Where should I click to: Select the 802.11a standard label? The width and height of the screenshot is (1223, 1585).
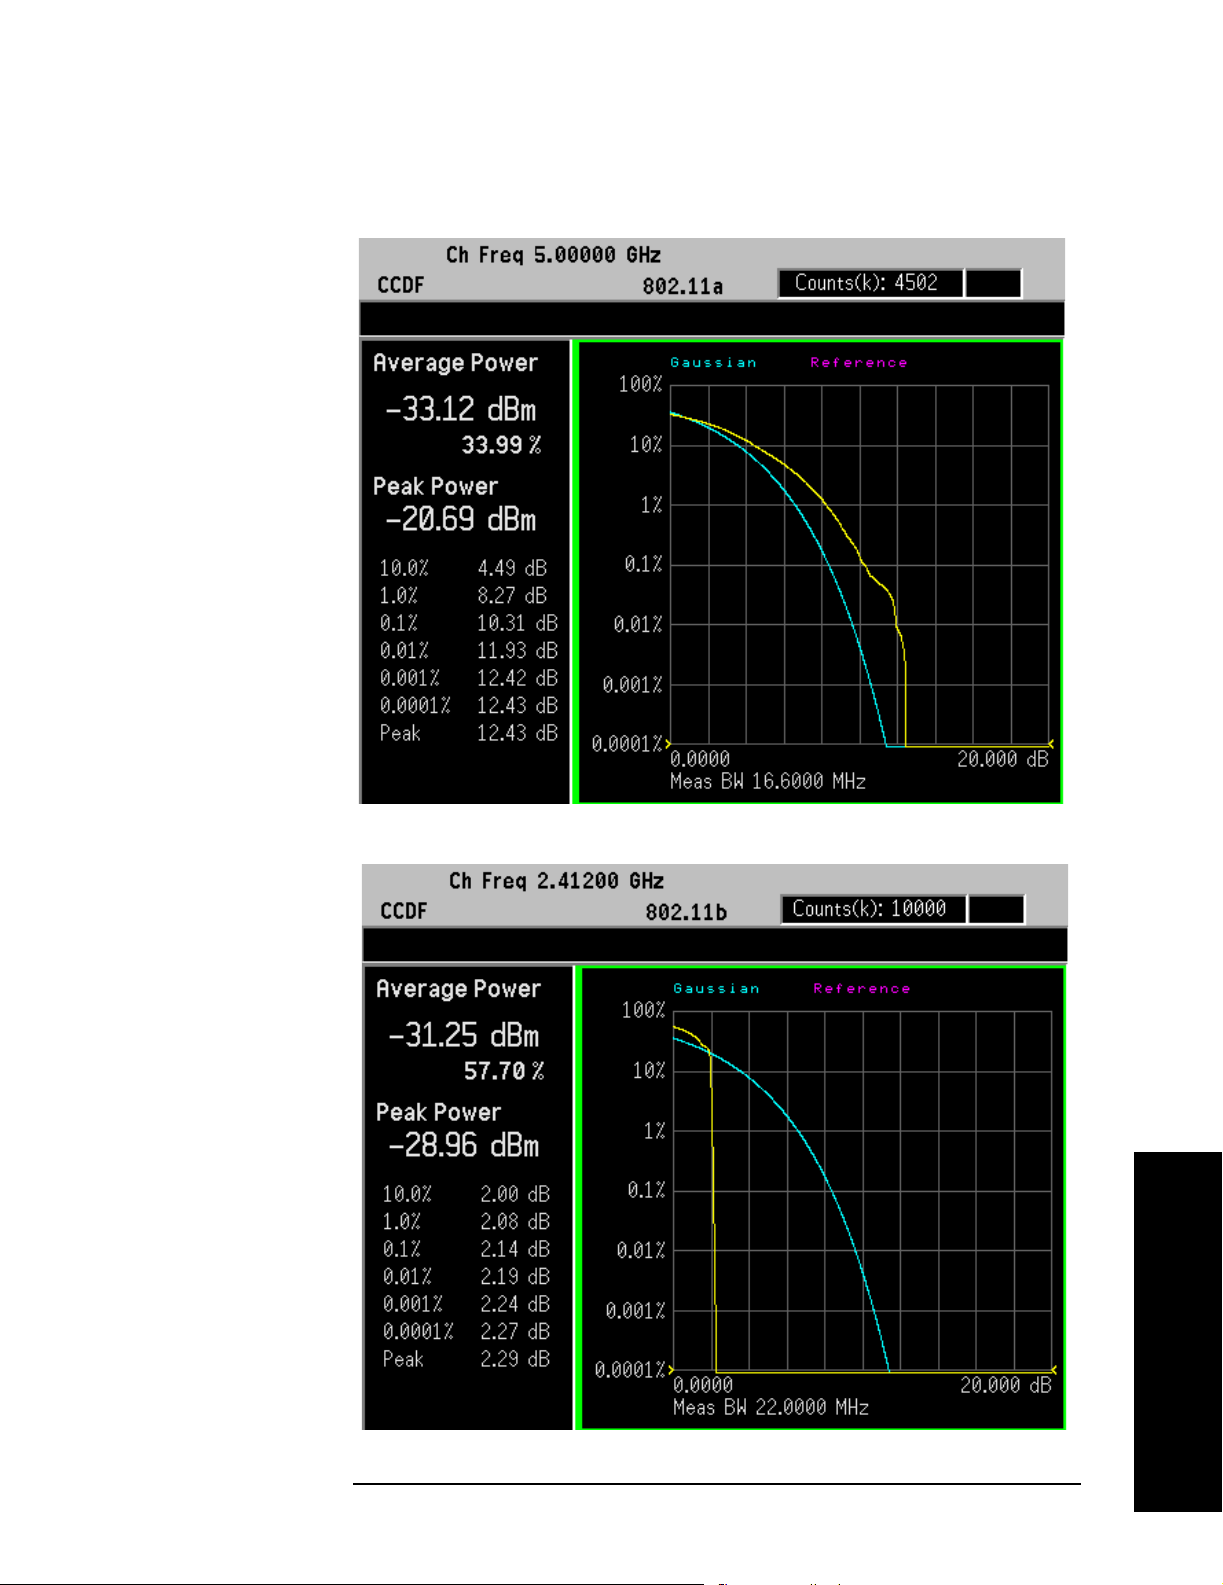(682, 286)
